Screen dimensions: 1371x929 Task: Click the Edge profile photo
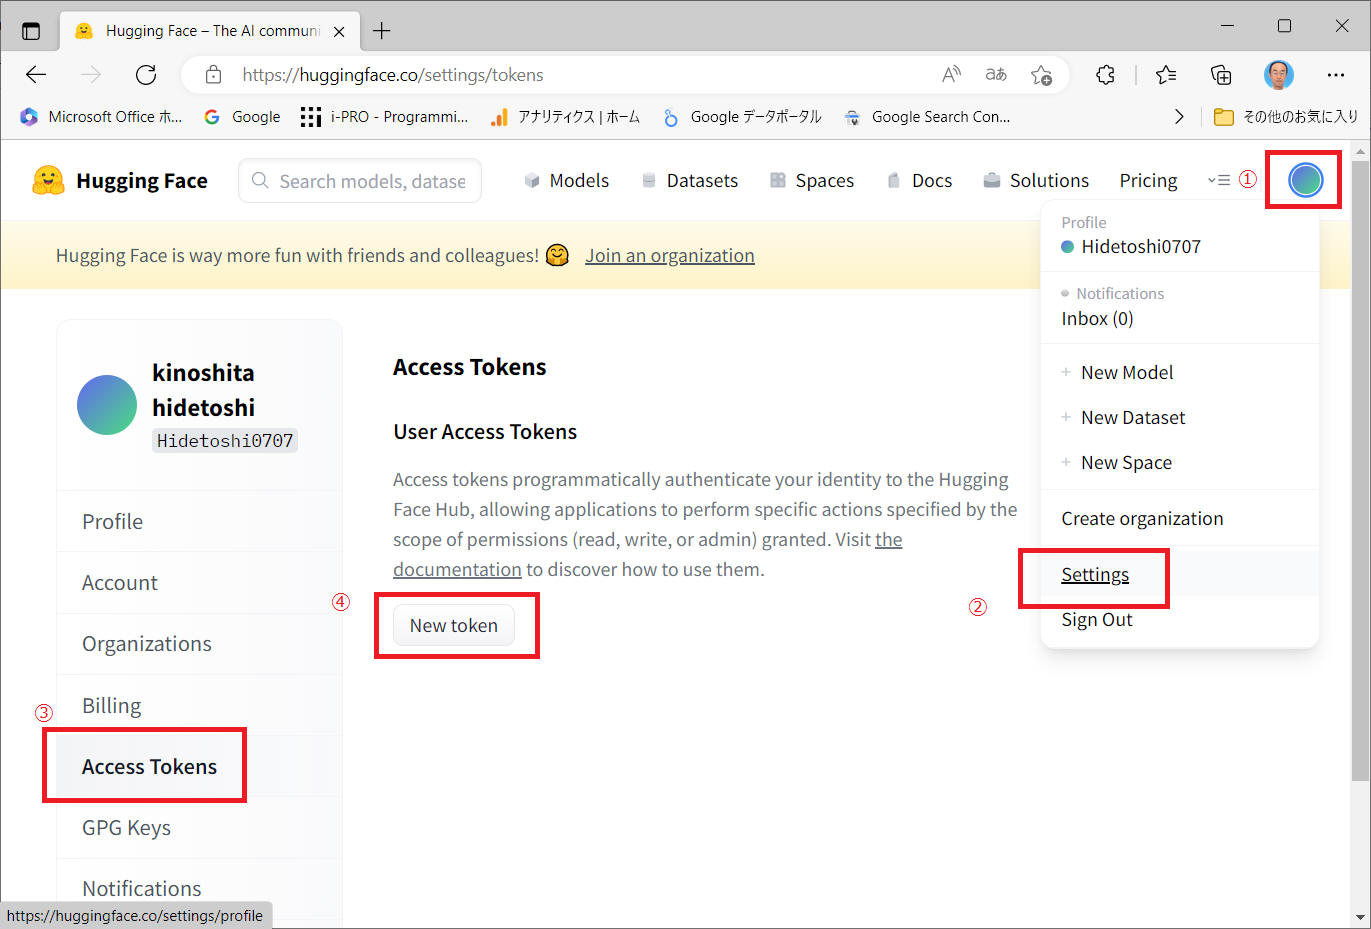coord(1278,75)
